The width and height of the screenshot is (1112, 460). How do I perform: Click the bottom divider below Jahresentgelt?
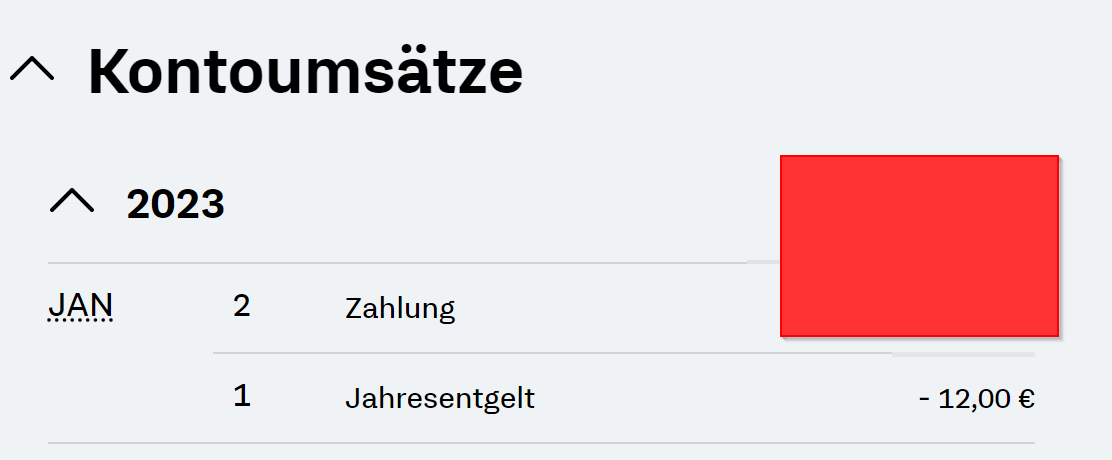pyautogui.click(x=540, y=442)
